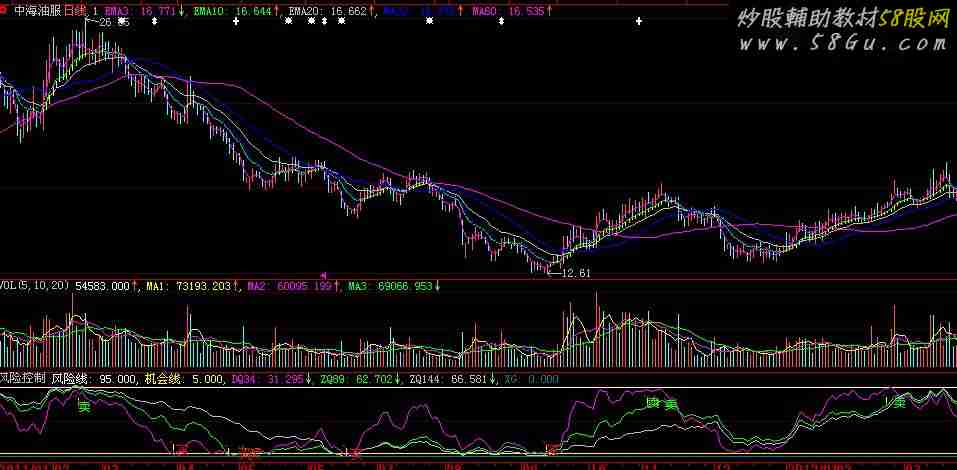
Task: Click the green 卖 signal at left
Action: 84,408
